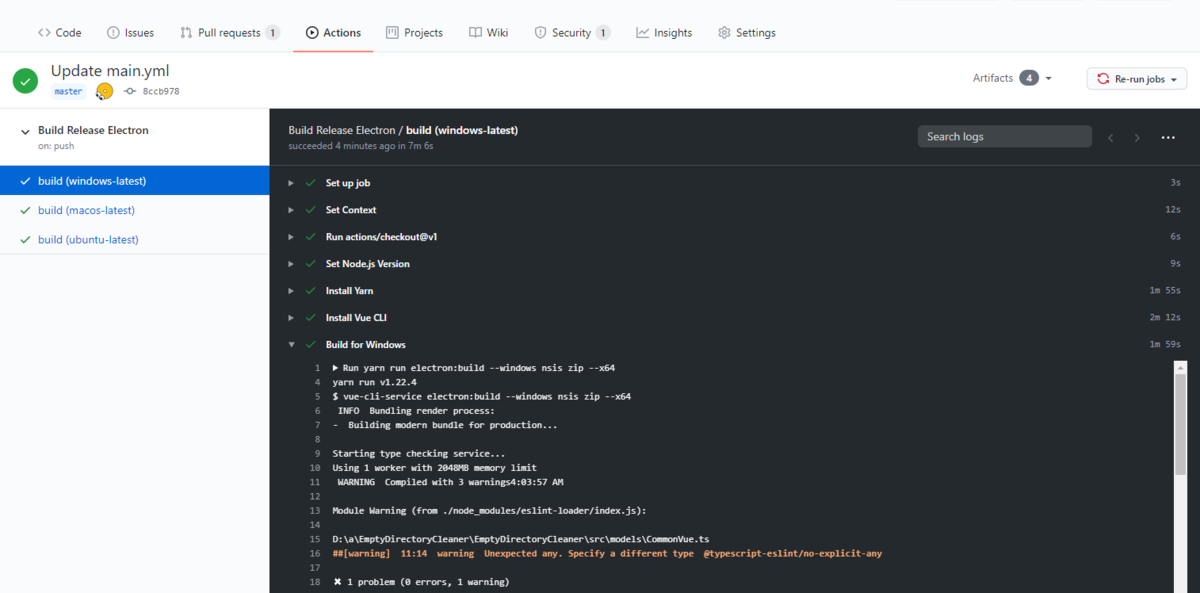Click the Re-run jobs refresh icon

[1103, 79]
